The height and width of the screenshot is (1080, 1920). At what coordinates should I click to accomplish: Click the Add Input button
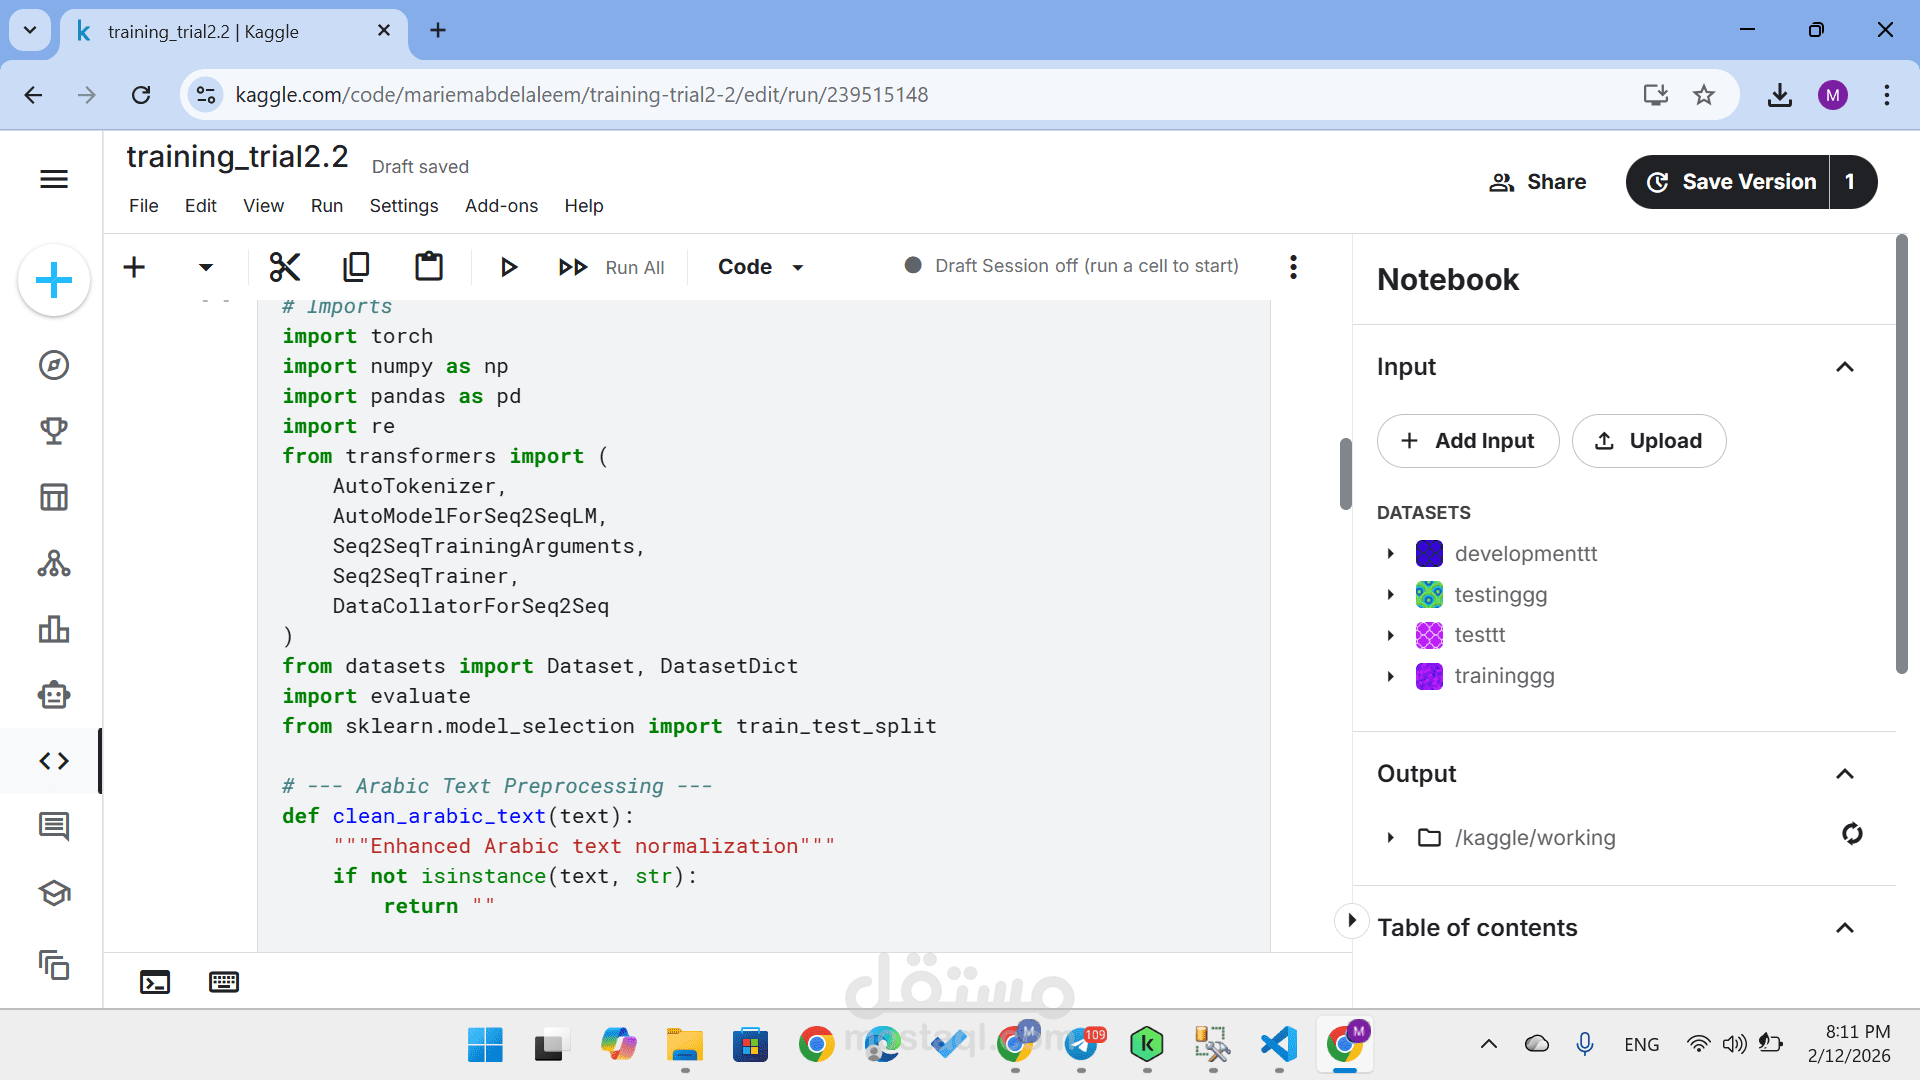[1467, 441]
